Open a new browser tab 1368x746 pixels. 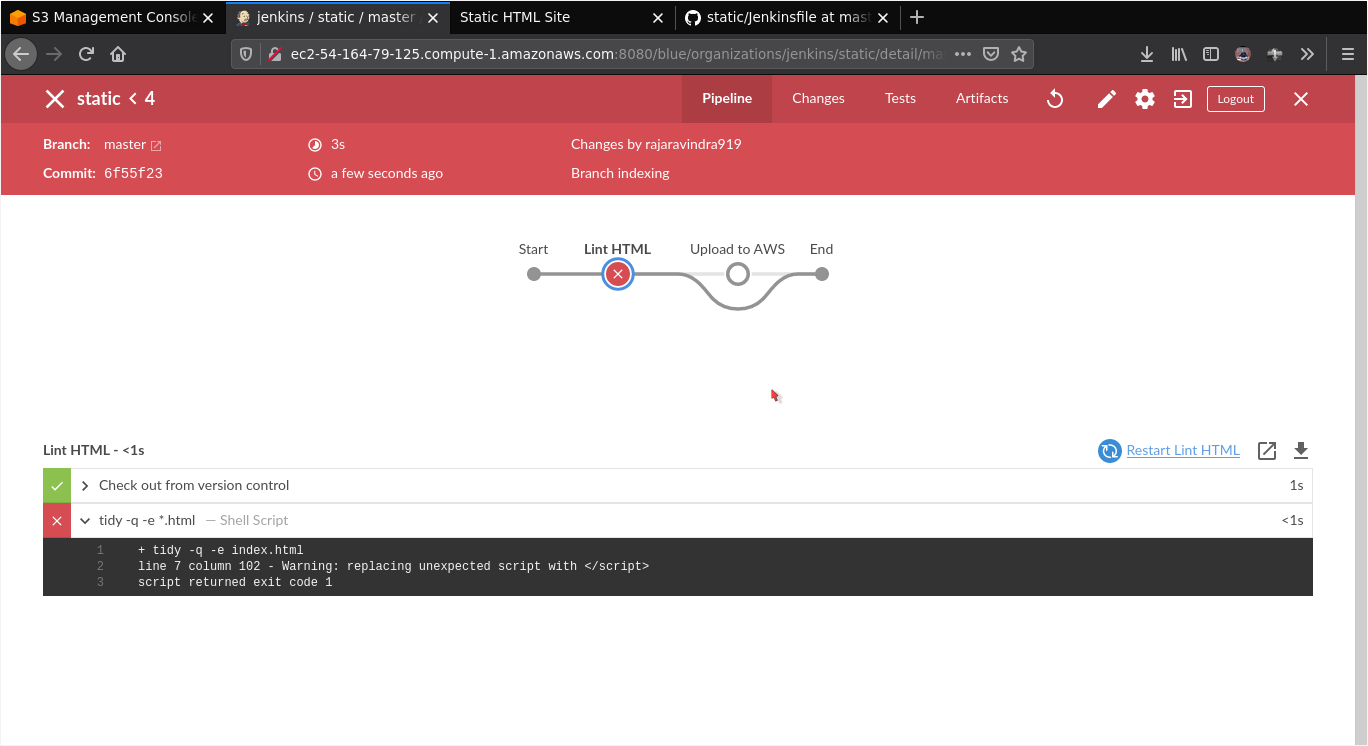917,17
